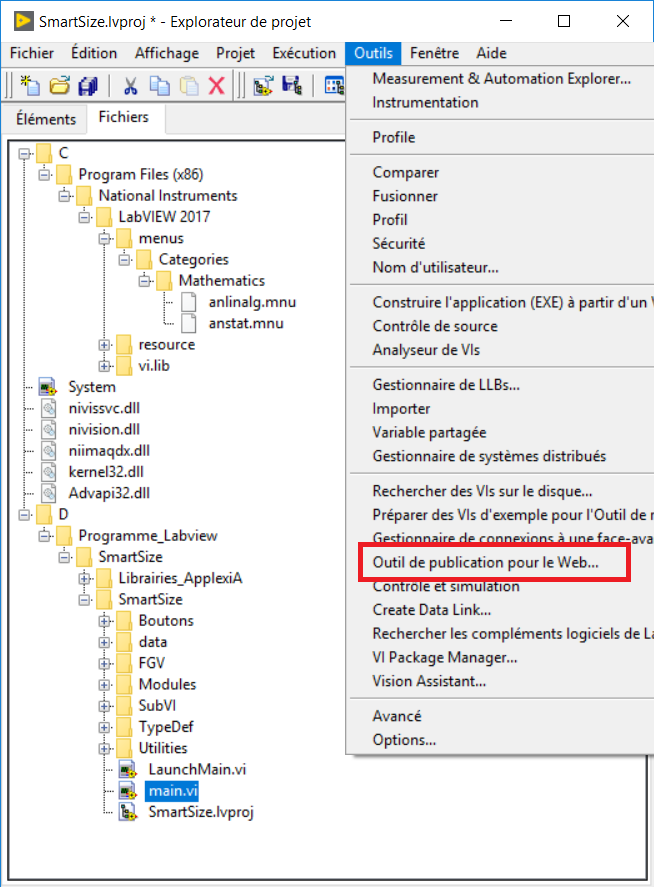Click the anlinalg.mnu file icon
The height and width of the screenshot is (887, 654).
(x=189, y=302)
